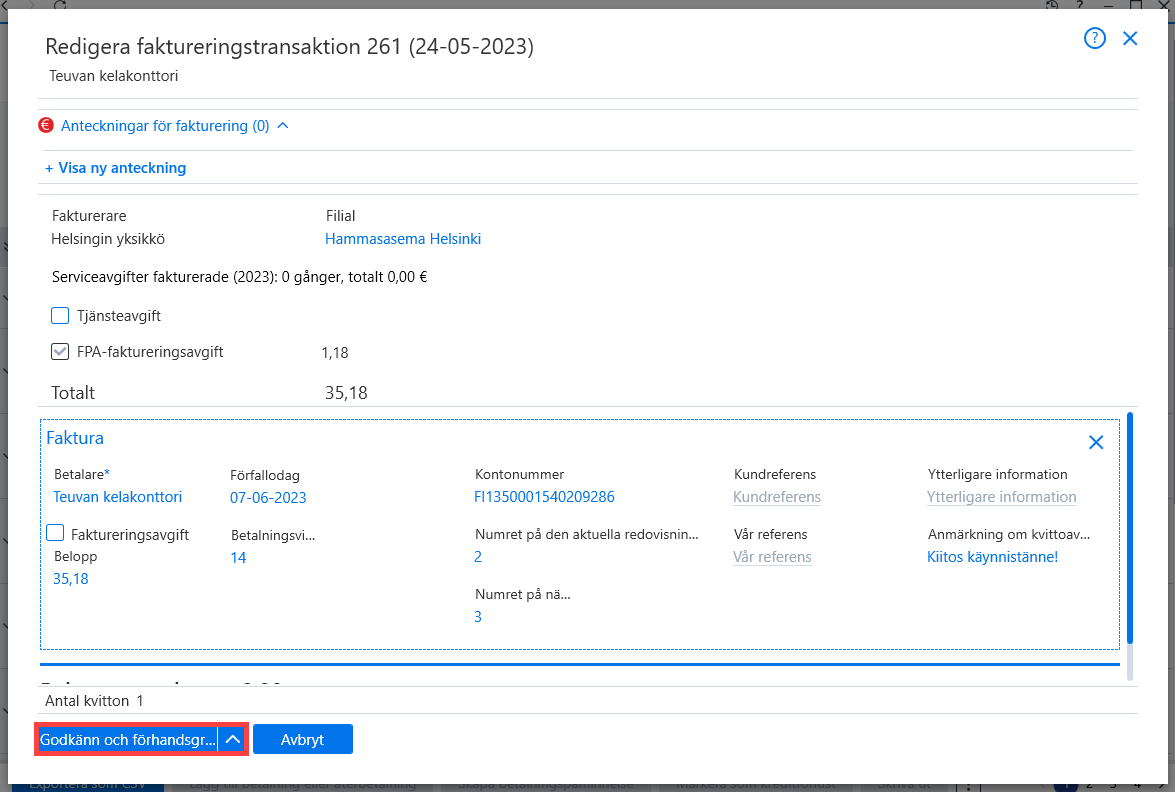Click Godkänn och förhandsgr... button
This screenshot has width=1175, height=792.
[x=127, y=740]
